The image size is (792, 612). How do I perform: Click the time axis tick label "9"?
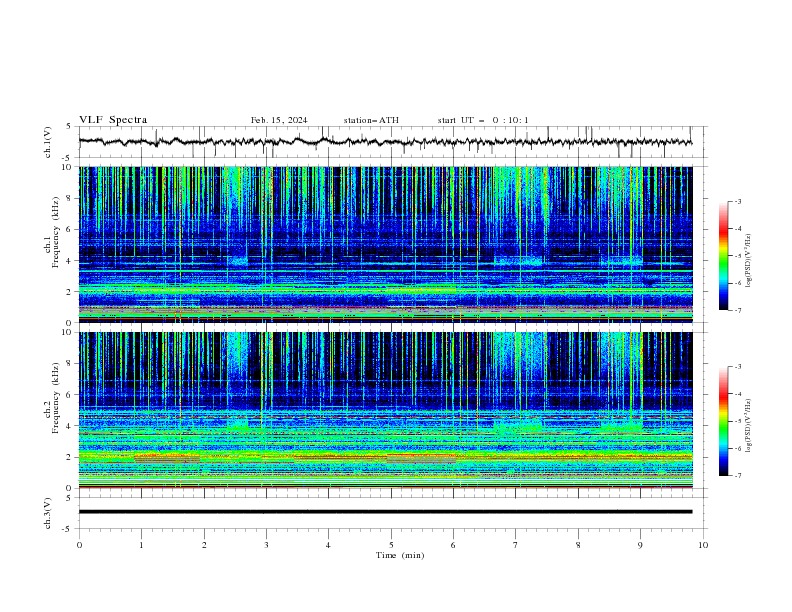[640, 545]
